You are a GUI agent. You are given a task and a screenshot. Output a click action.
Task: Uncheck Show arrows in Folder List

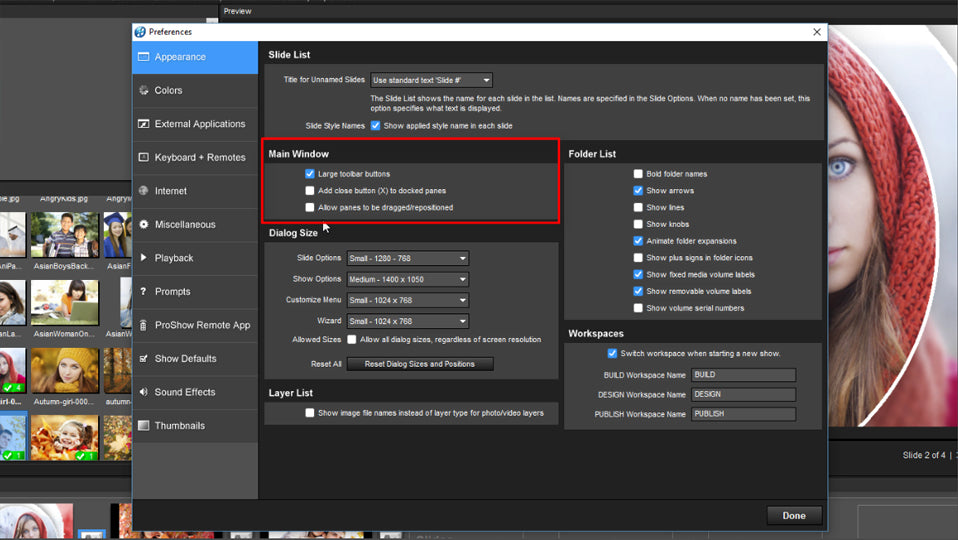pos(638,191)
